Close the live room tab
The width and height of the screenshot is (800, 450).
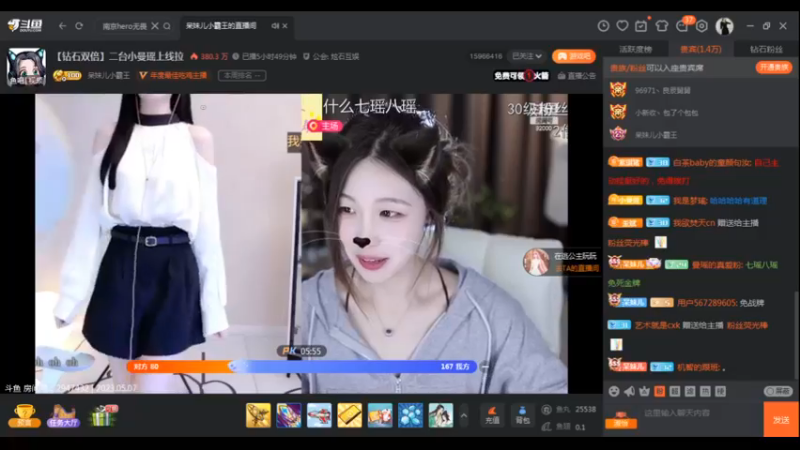(x=285, y=26)
